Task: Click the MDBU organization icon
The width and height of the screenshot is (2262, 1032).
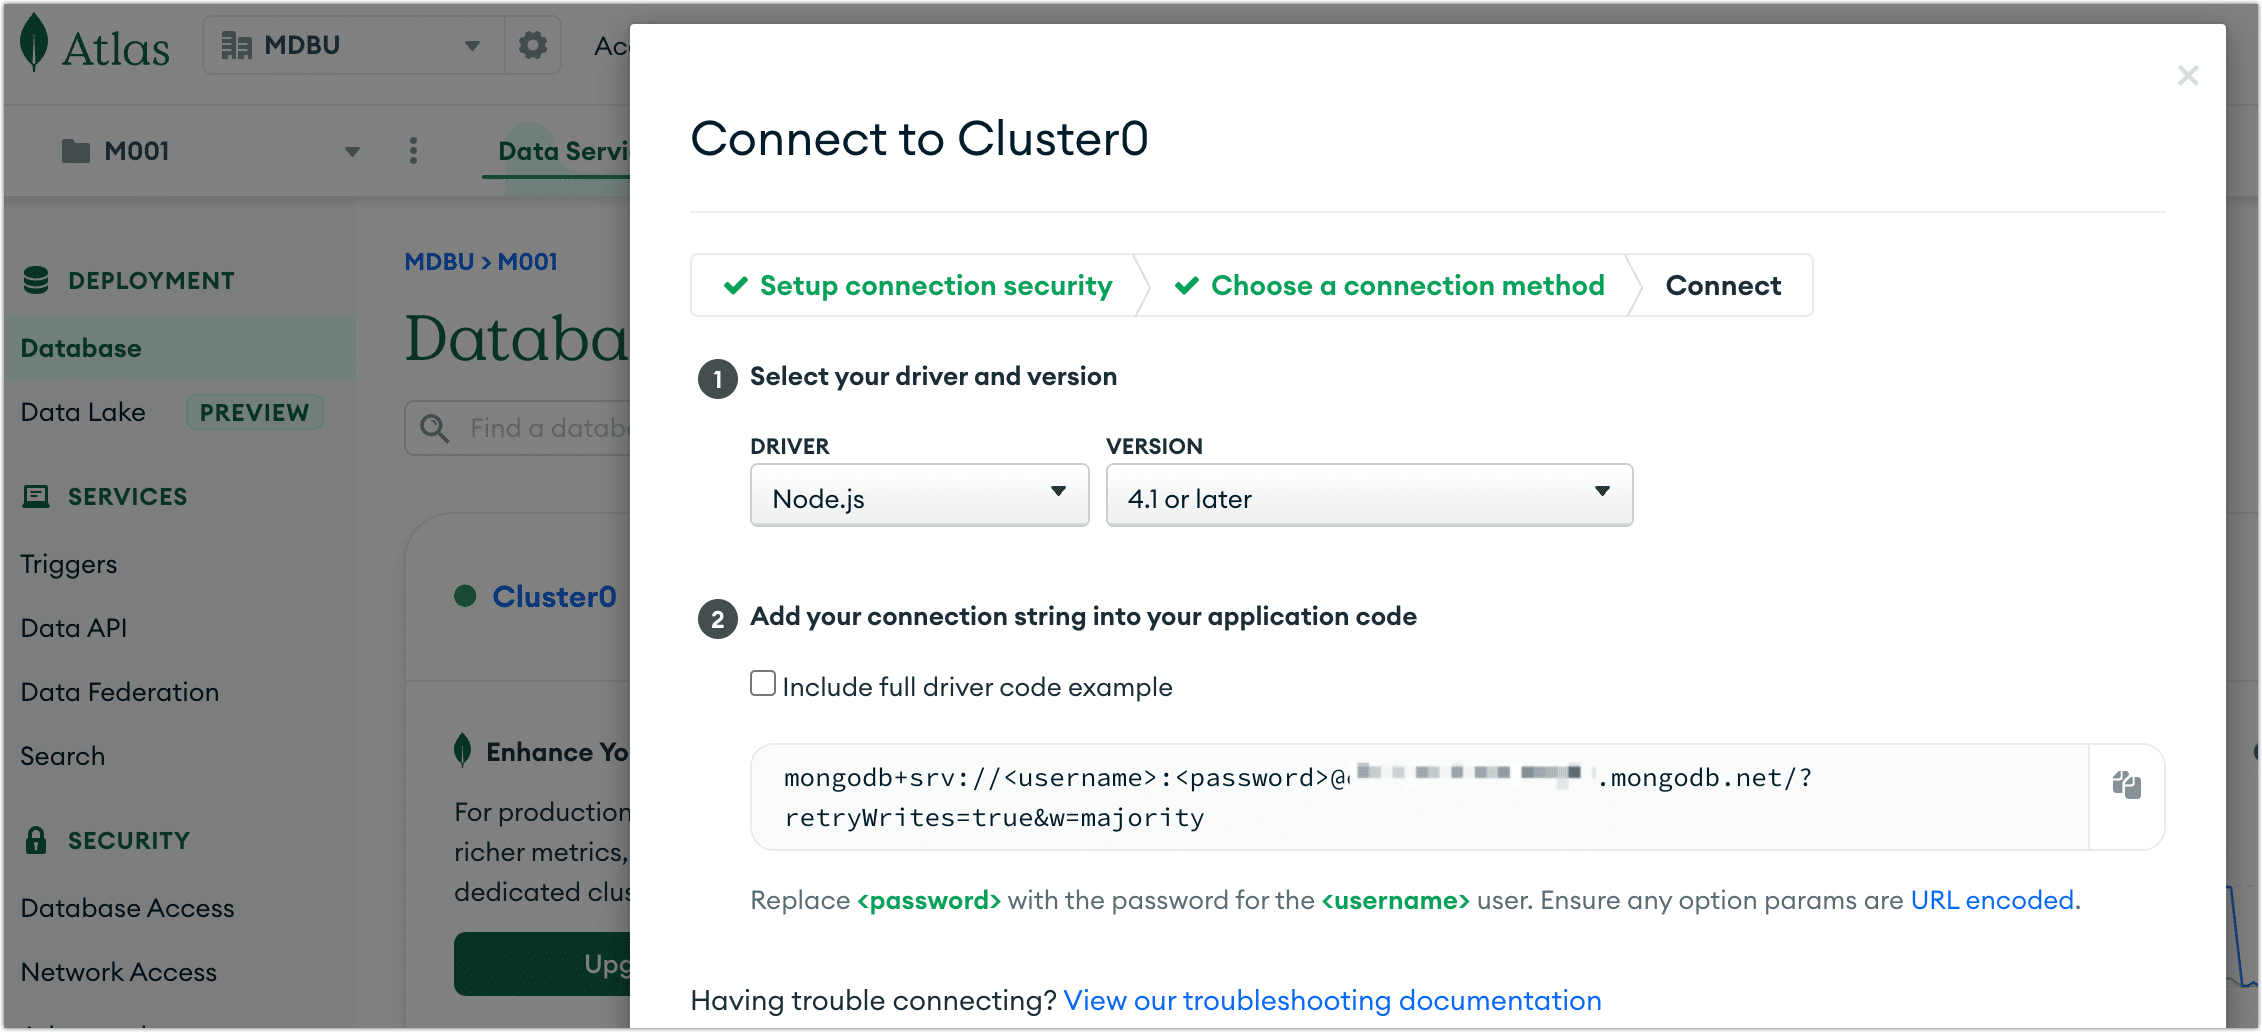Action: point(237,44)
